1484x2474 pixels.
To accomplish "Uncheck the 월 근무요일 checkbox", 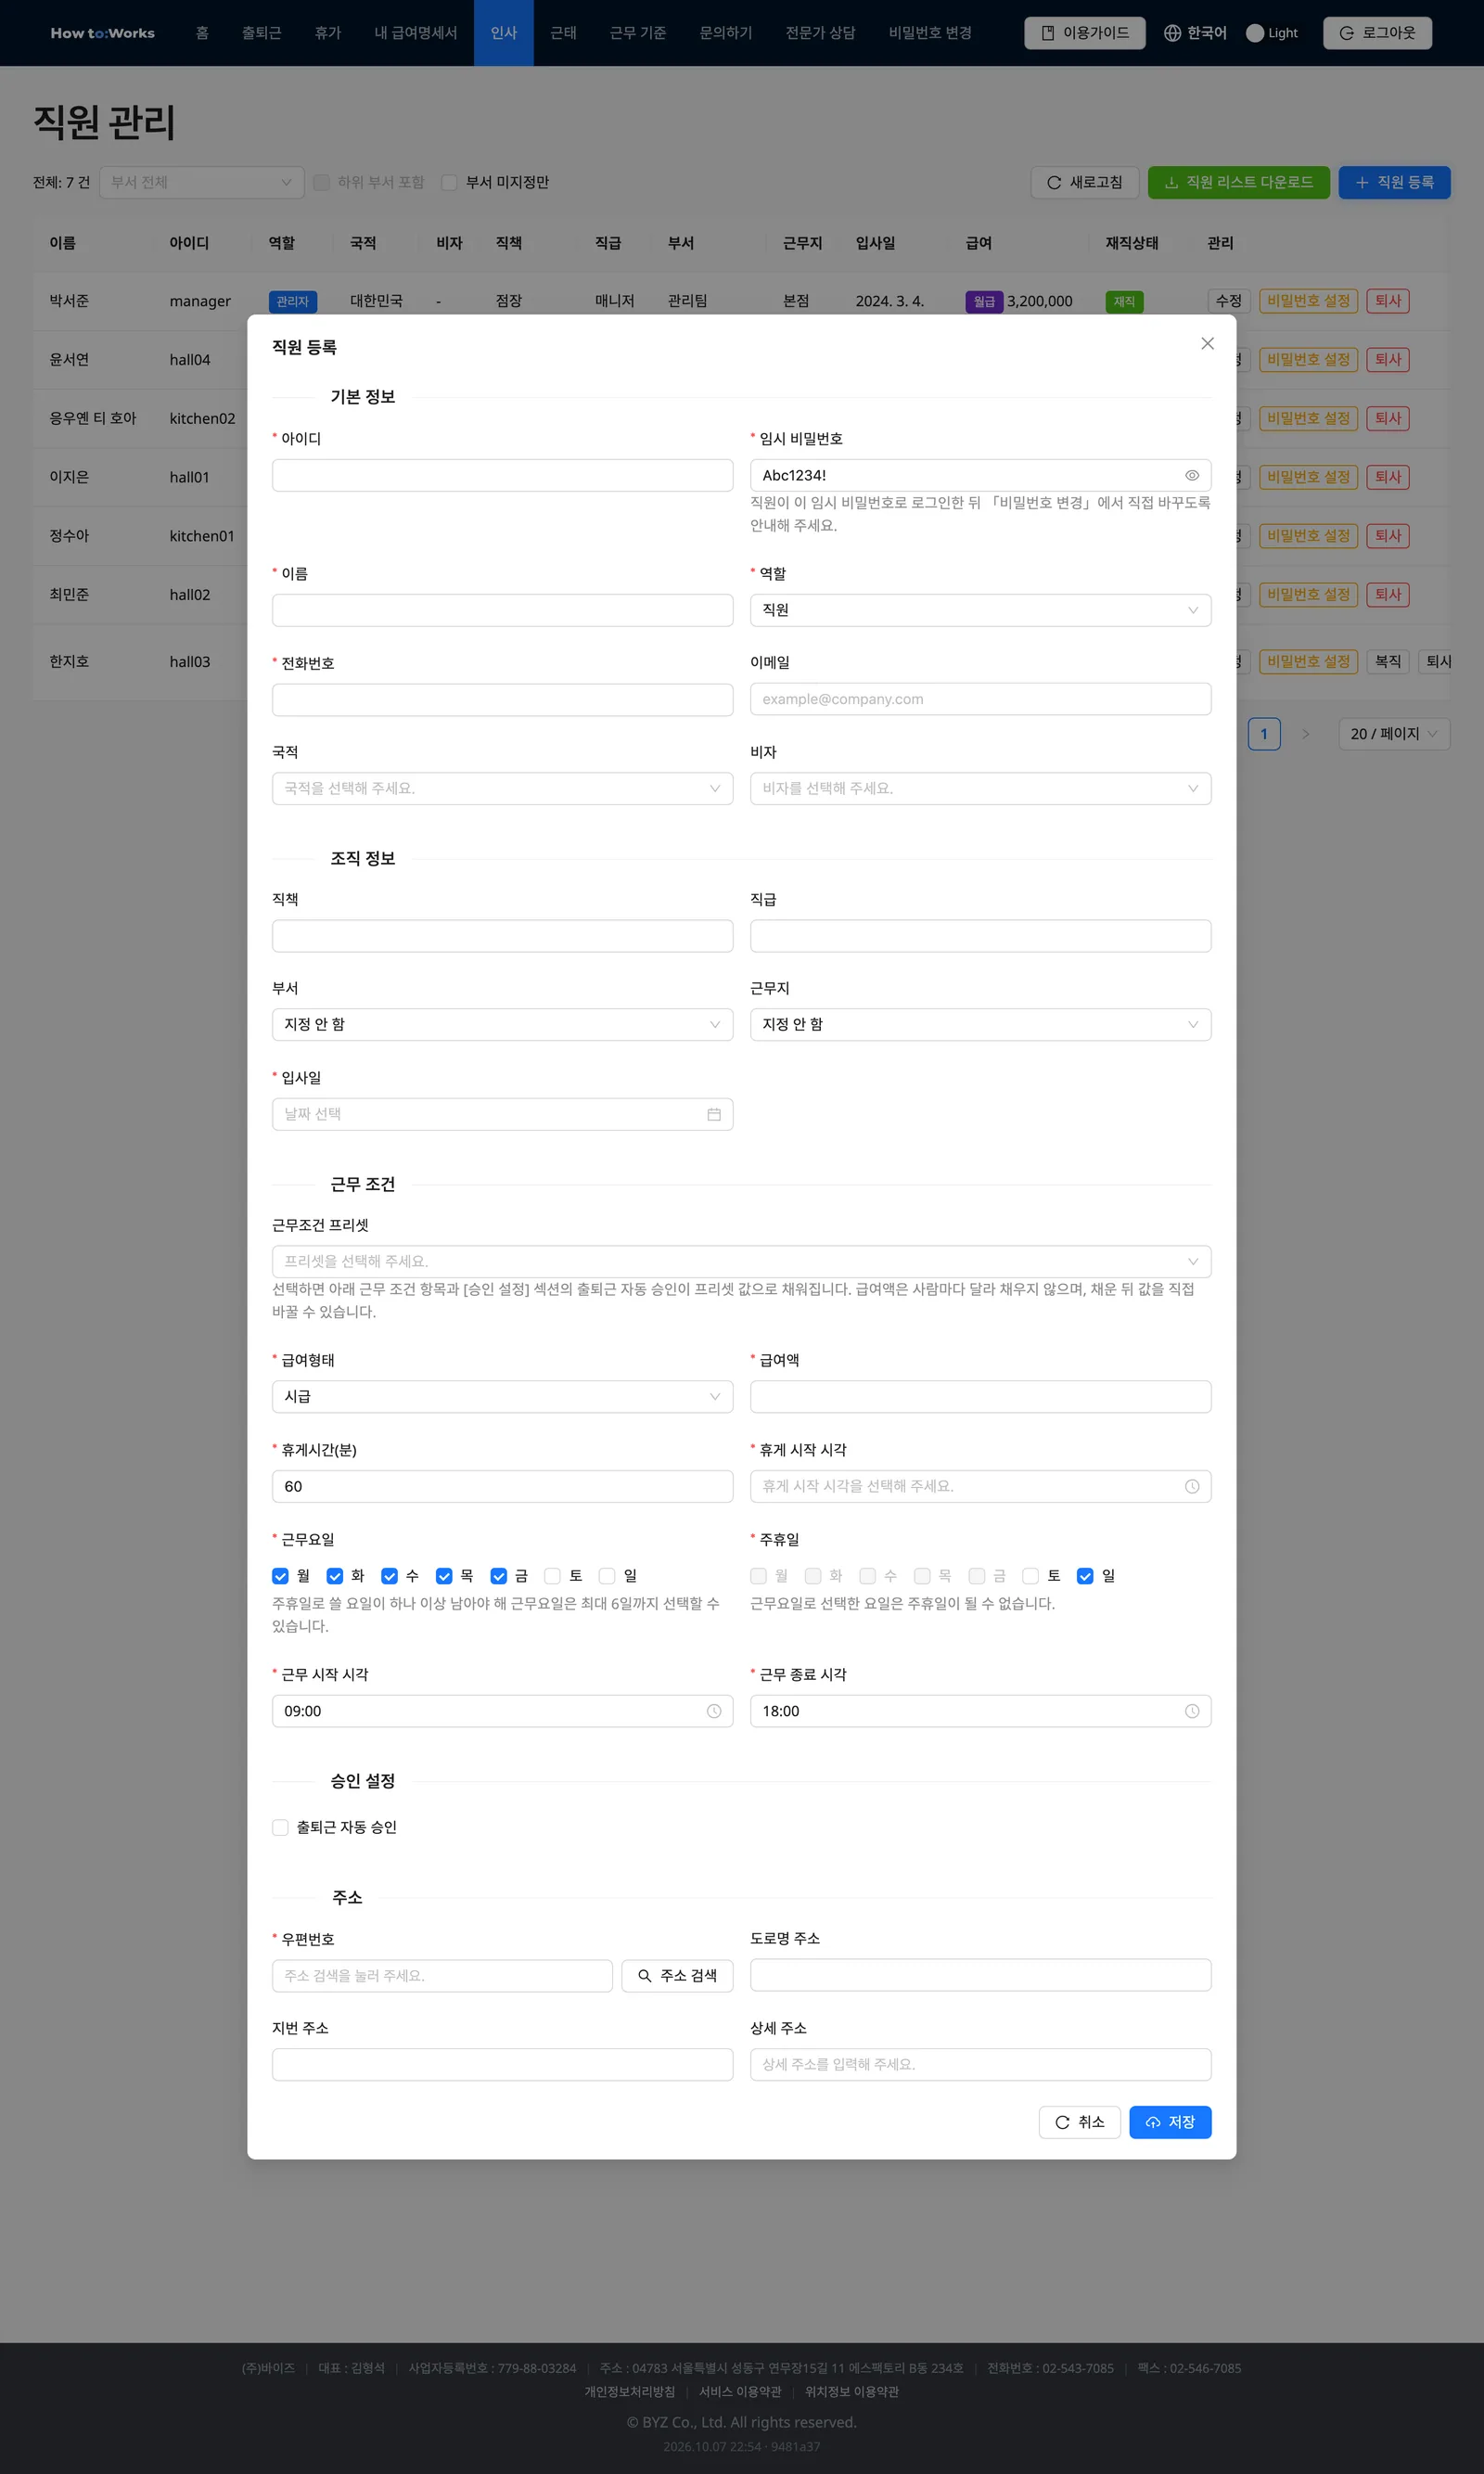I will (280, 1576).
